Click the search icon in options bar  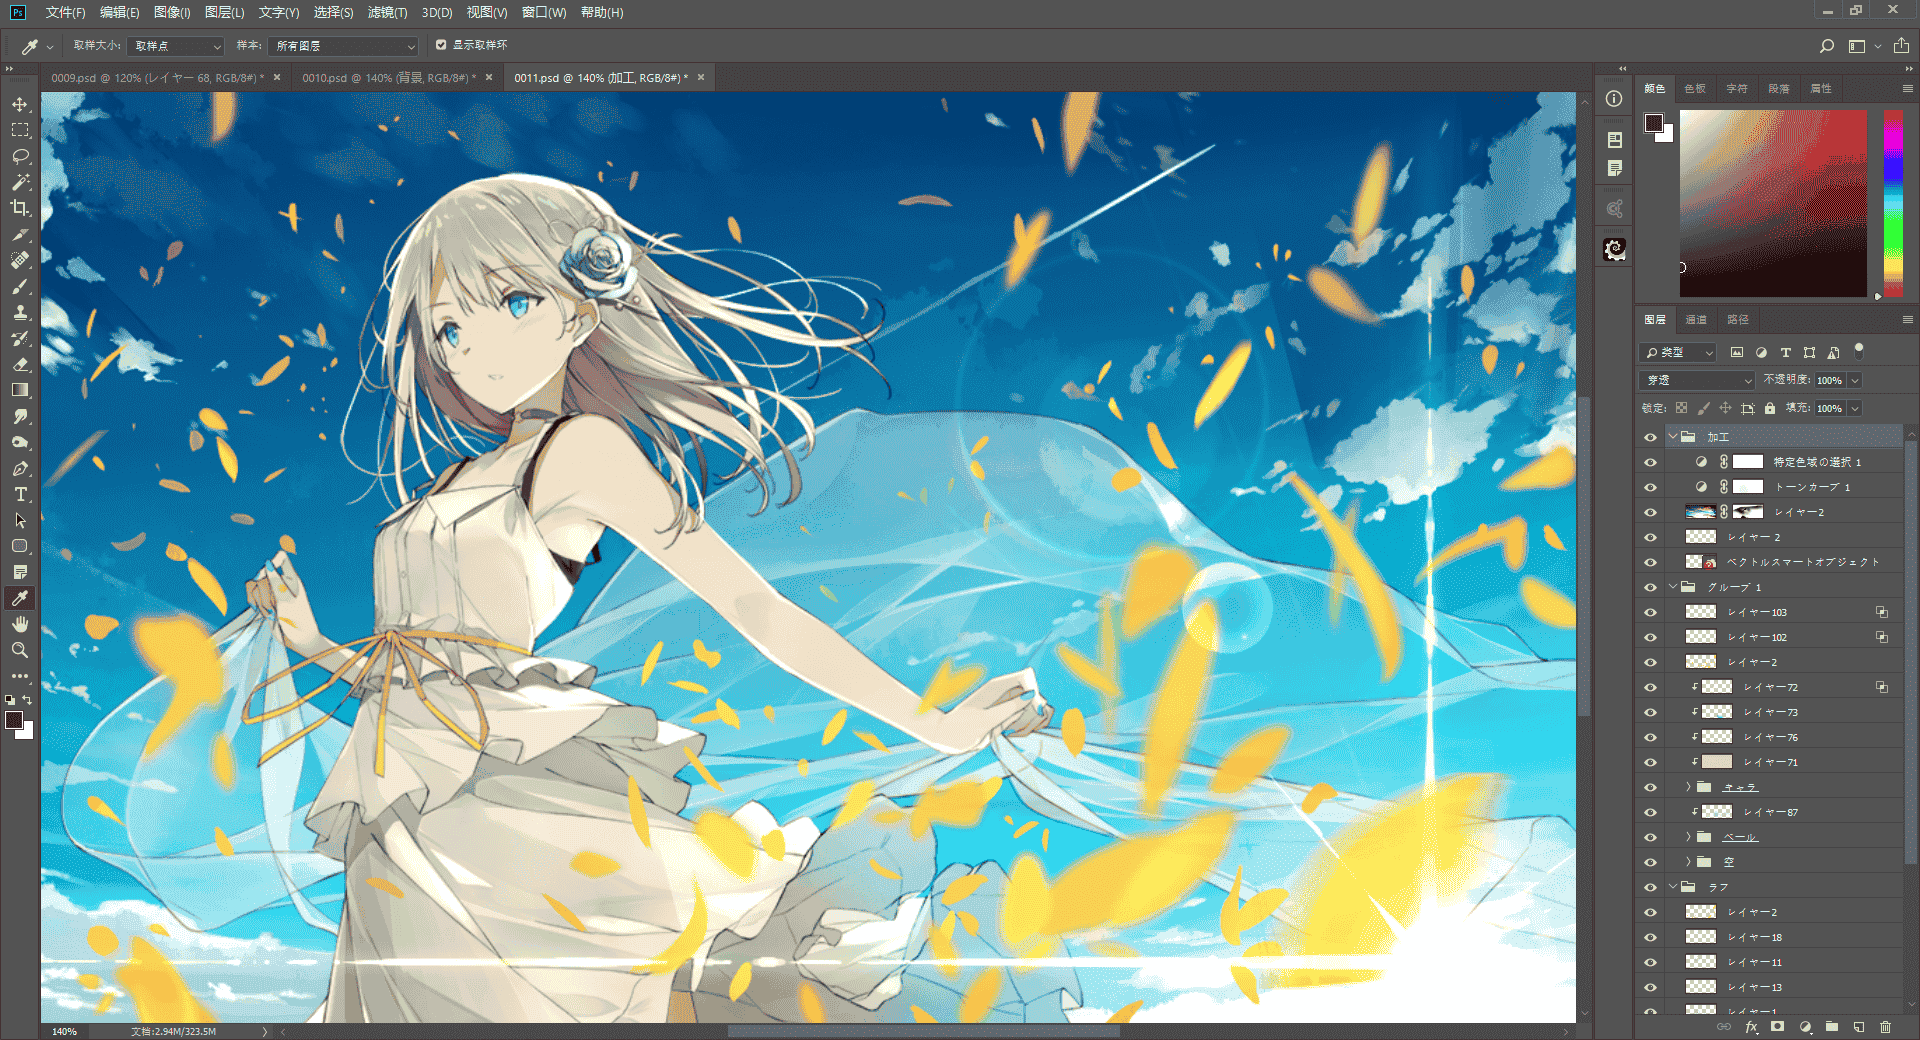coord(1826,46)
